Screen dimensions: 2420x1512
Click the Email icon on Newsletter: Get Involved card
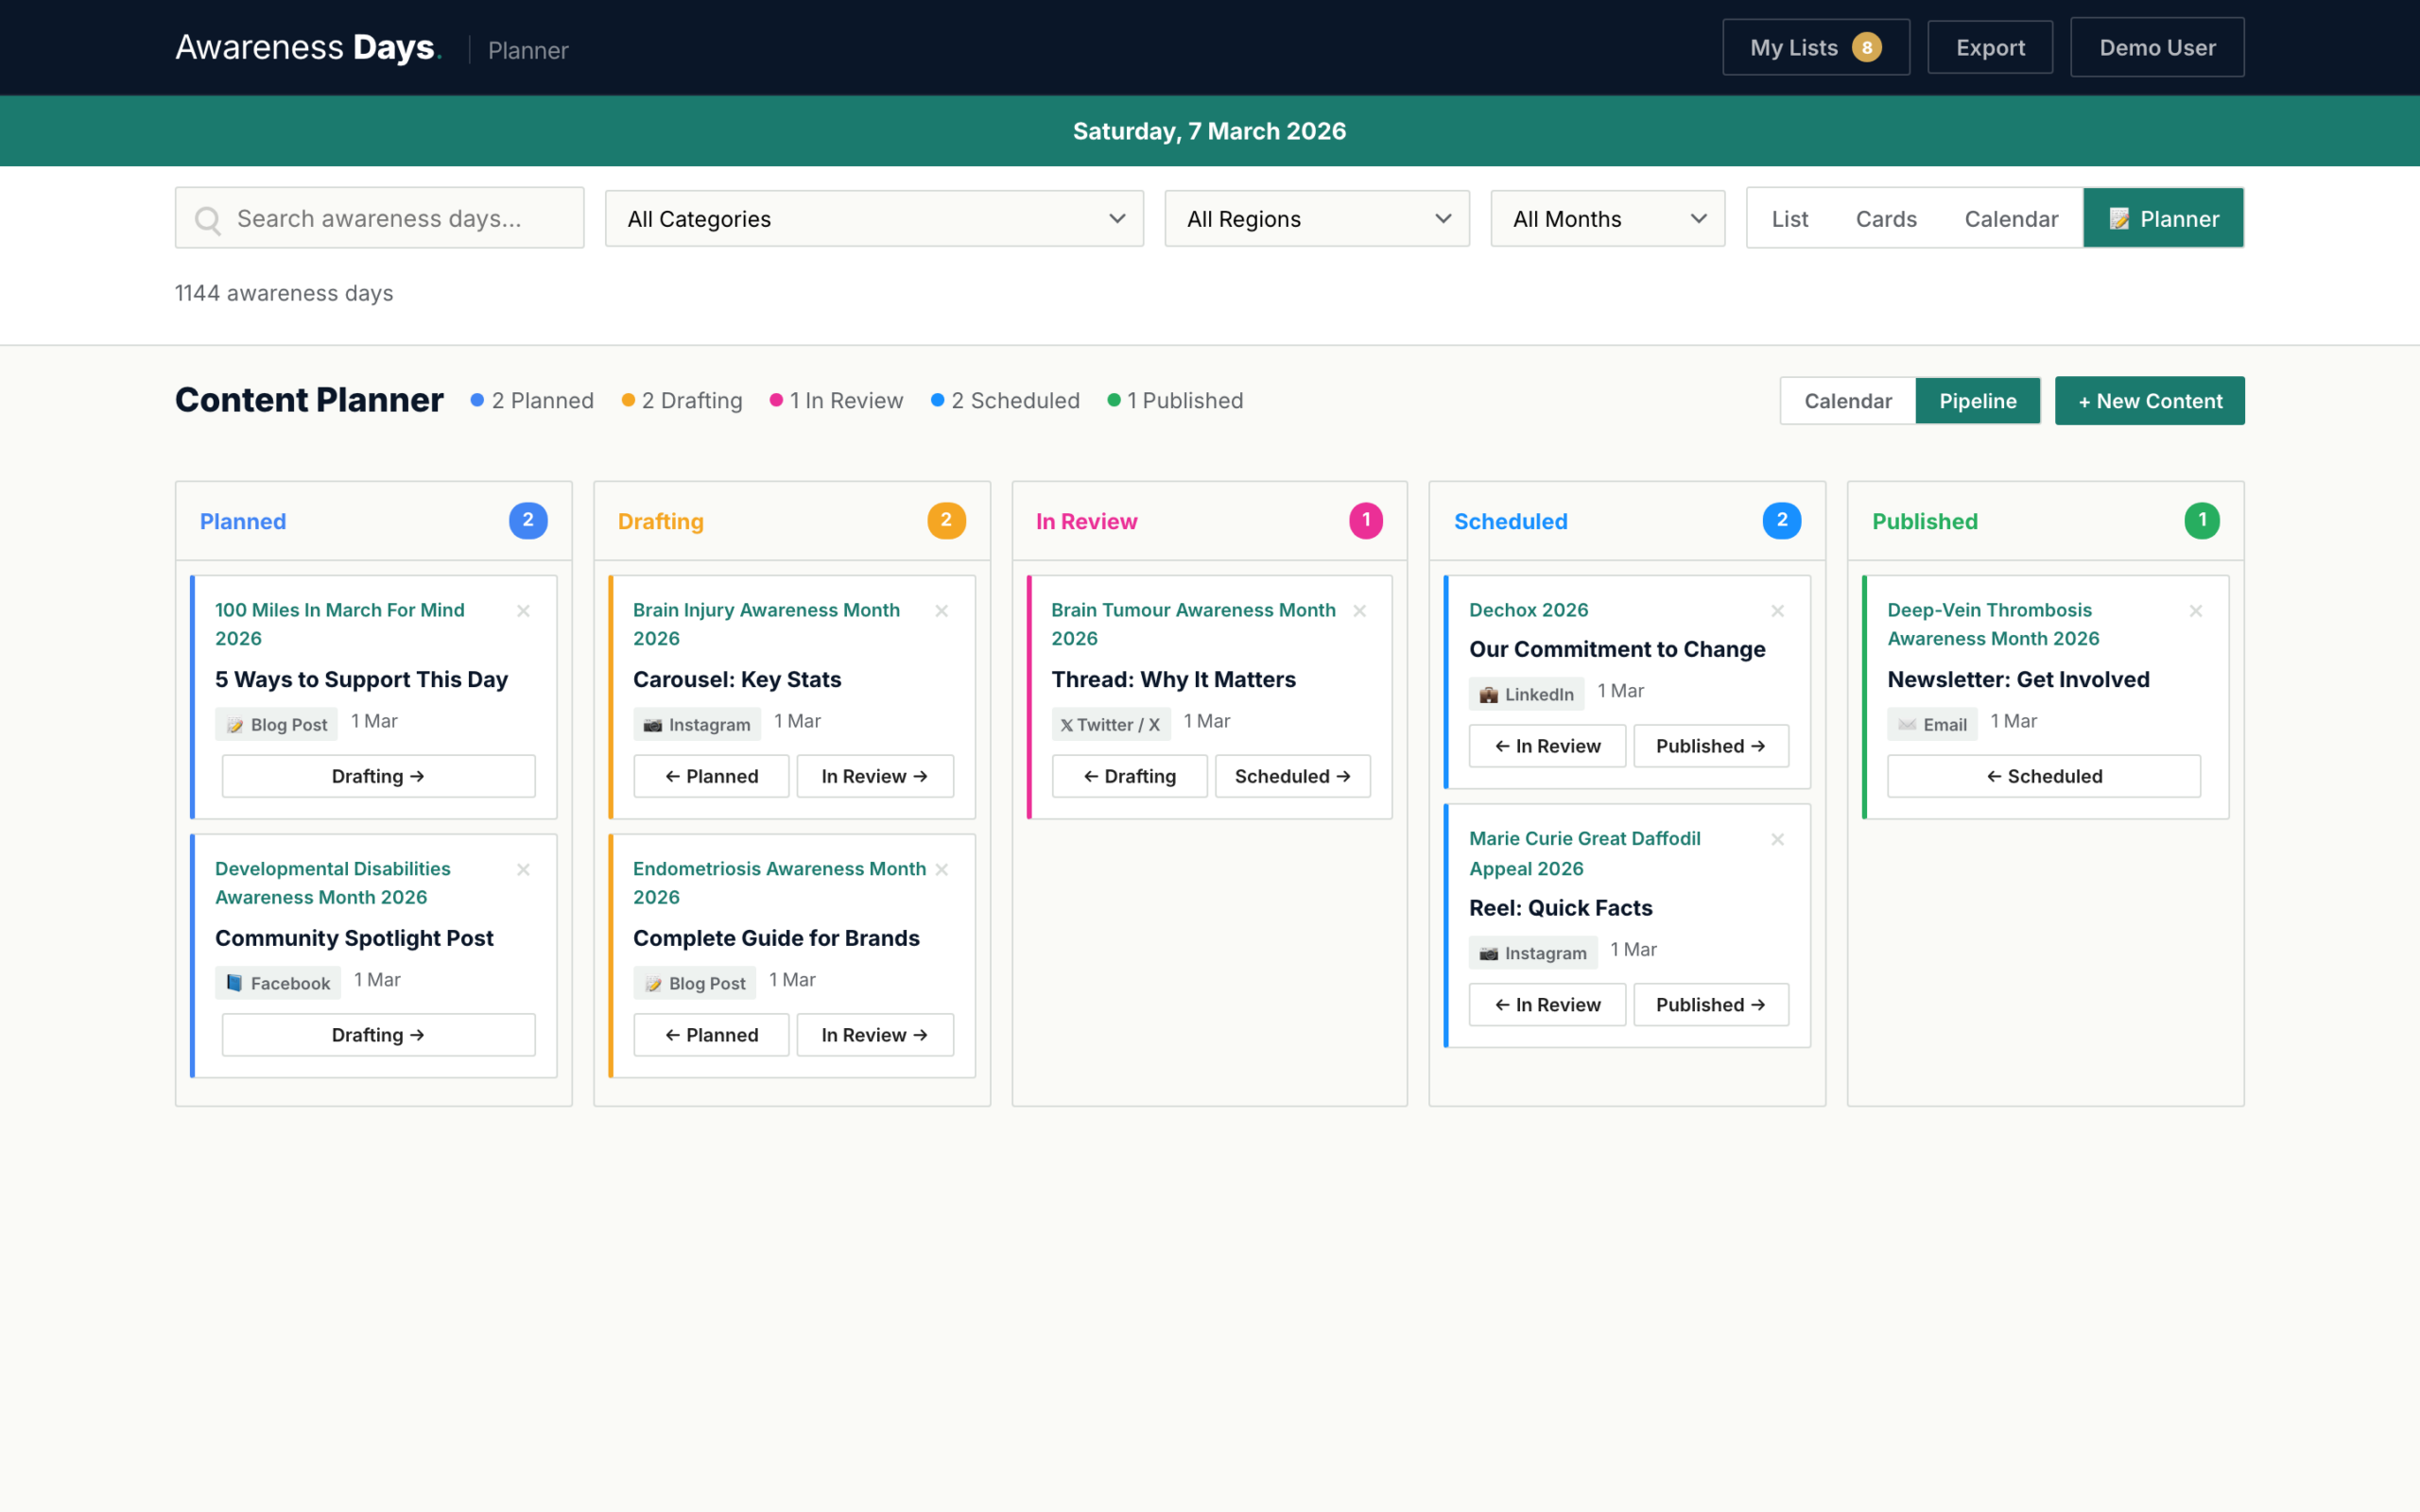(1906, 723)
